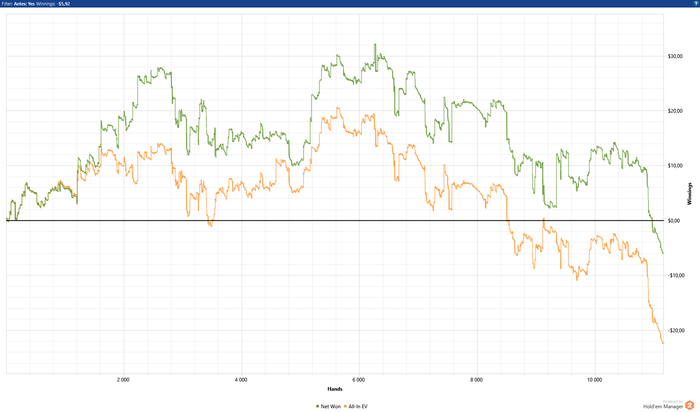Click the -$10,00 axis label

click(x=675, y=275)
